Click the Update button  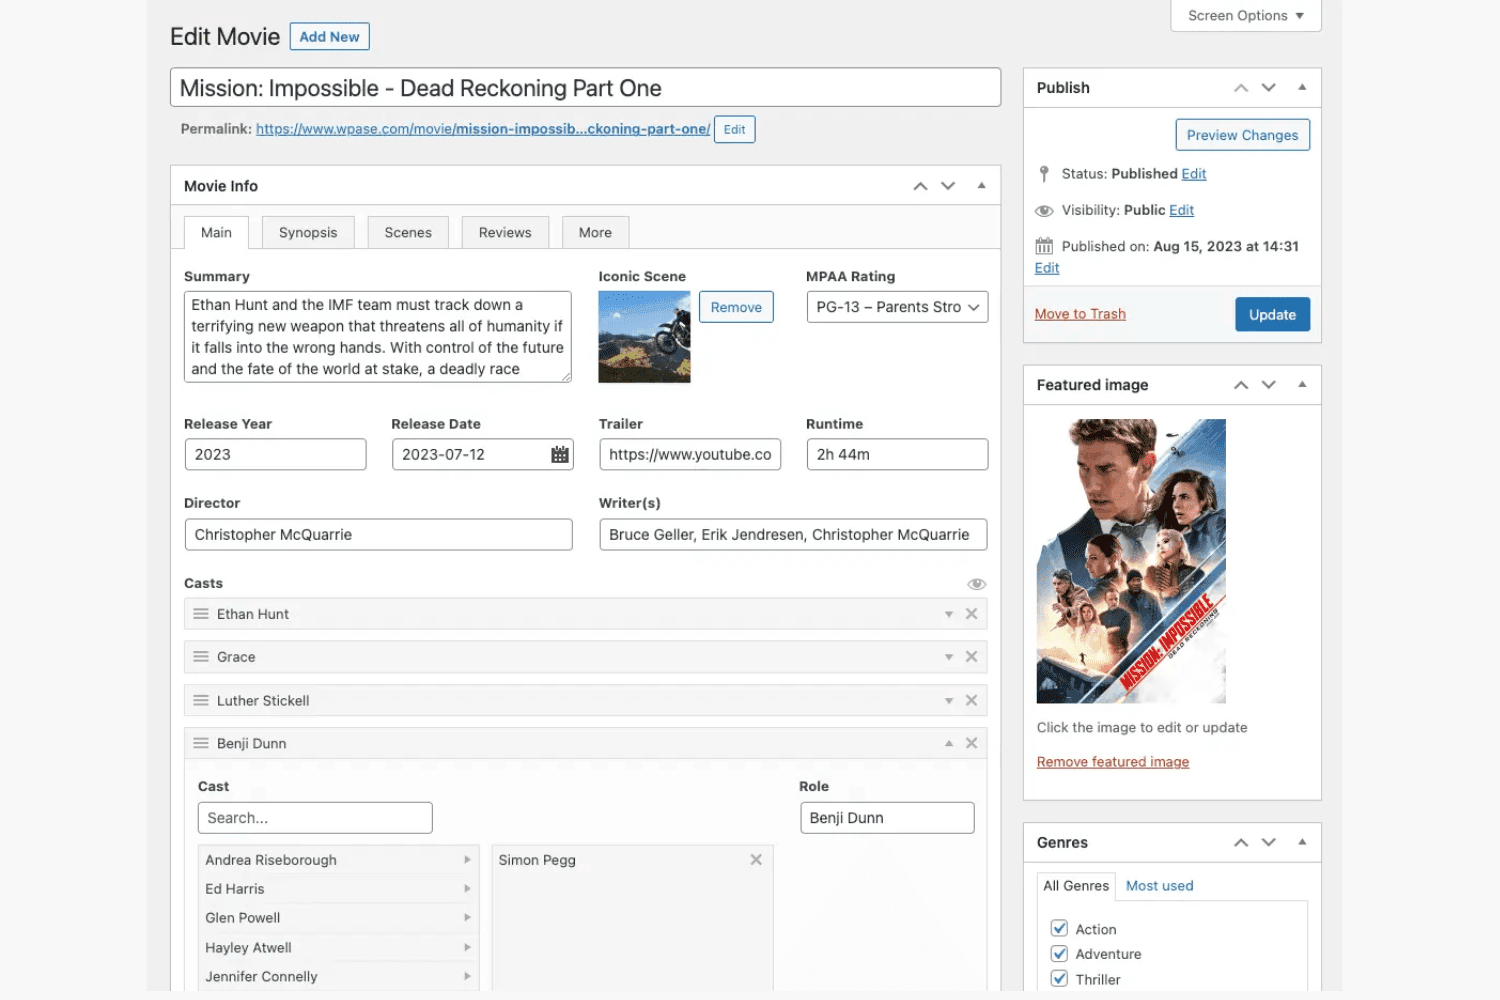click(1271, 315)
